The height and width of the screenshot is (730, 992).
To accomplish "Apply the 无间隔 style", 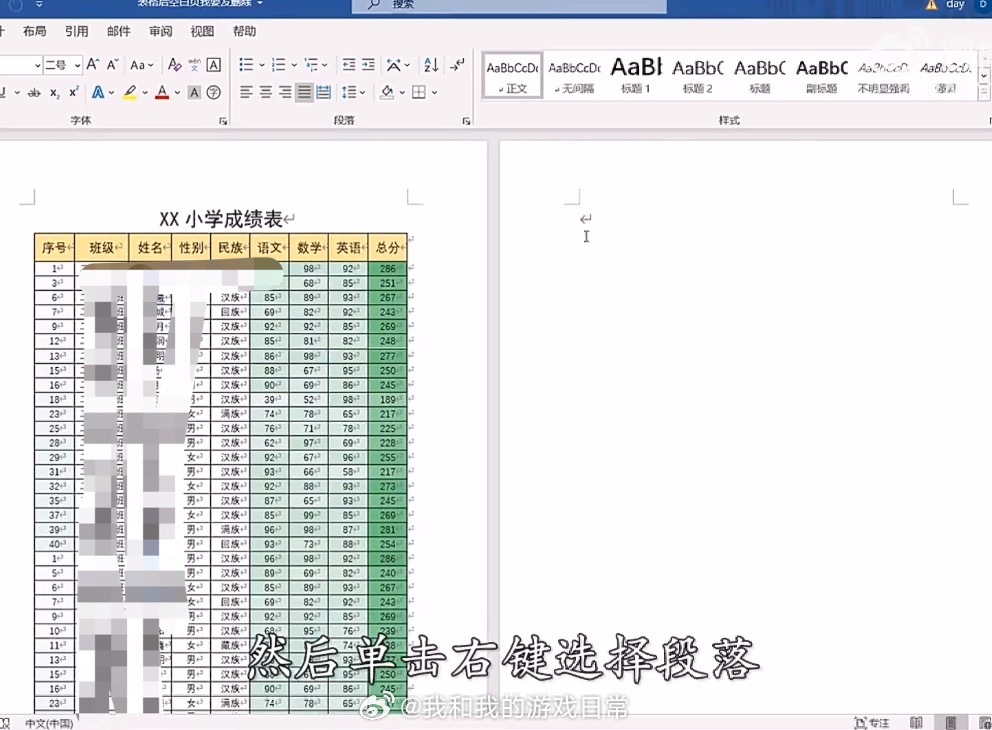I will tap(574, 75).
